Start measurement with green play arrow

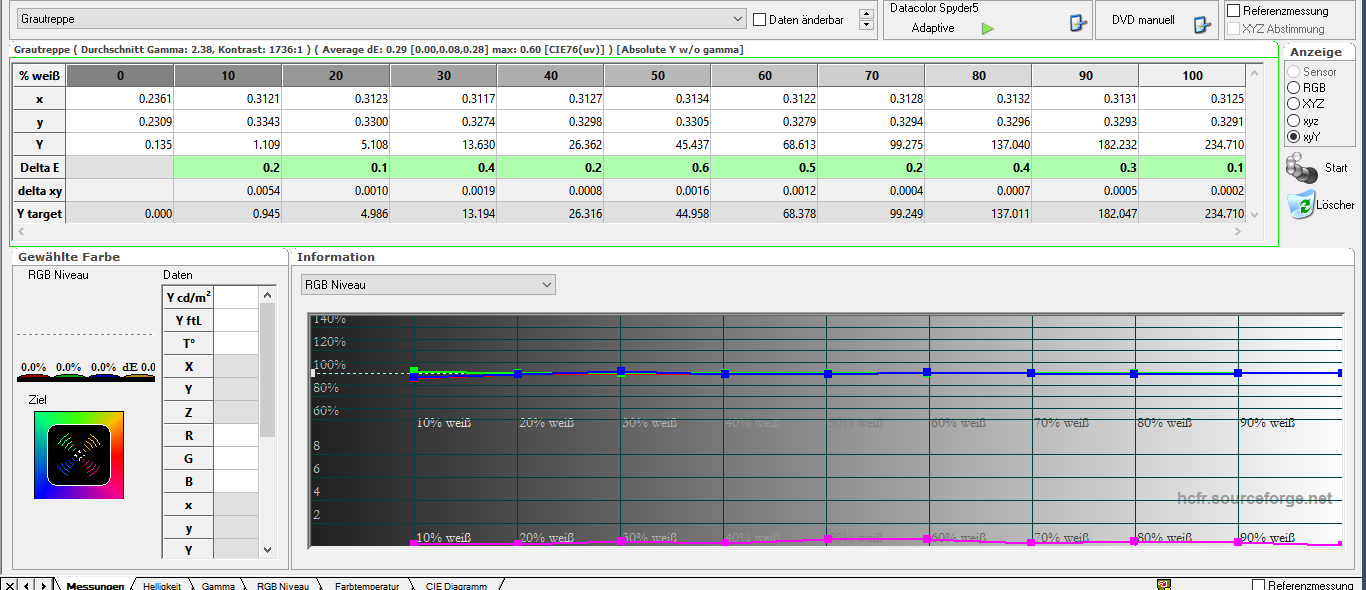[988, 28]
